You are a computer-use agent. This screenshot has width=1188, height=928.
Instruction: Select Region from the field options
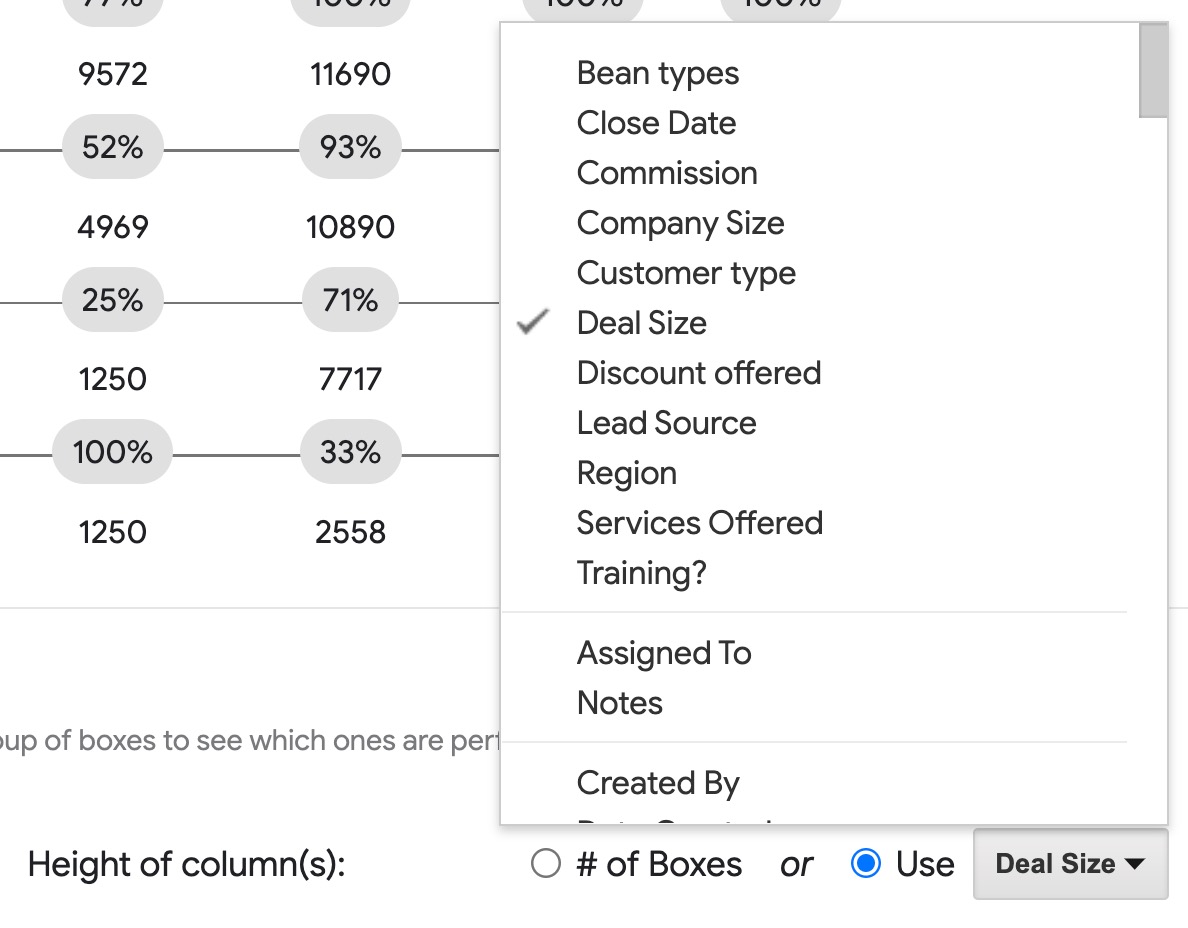tap(627, 473)
